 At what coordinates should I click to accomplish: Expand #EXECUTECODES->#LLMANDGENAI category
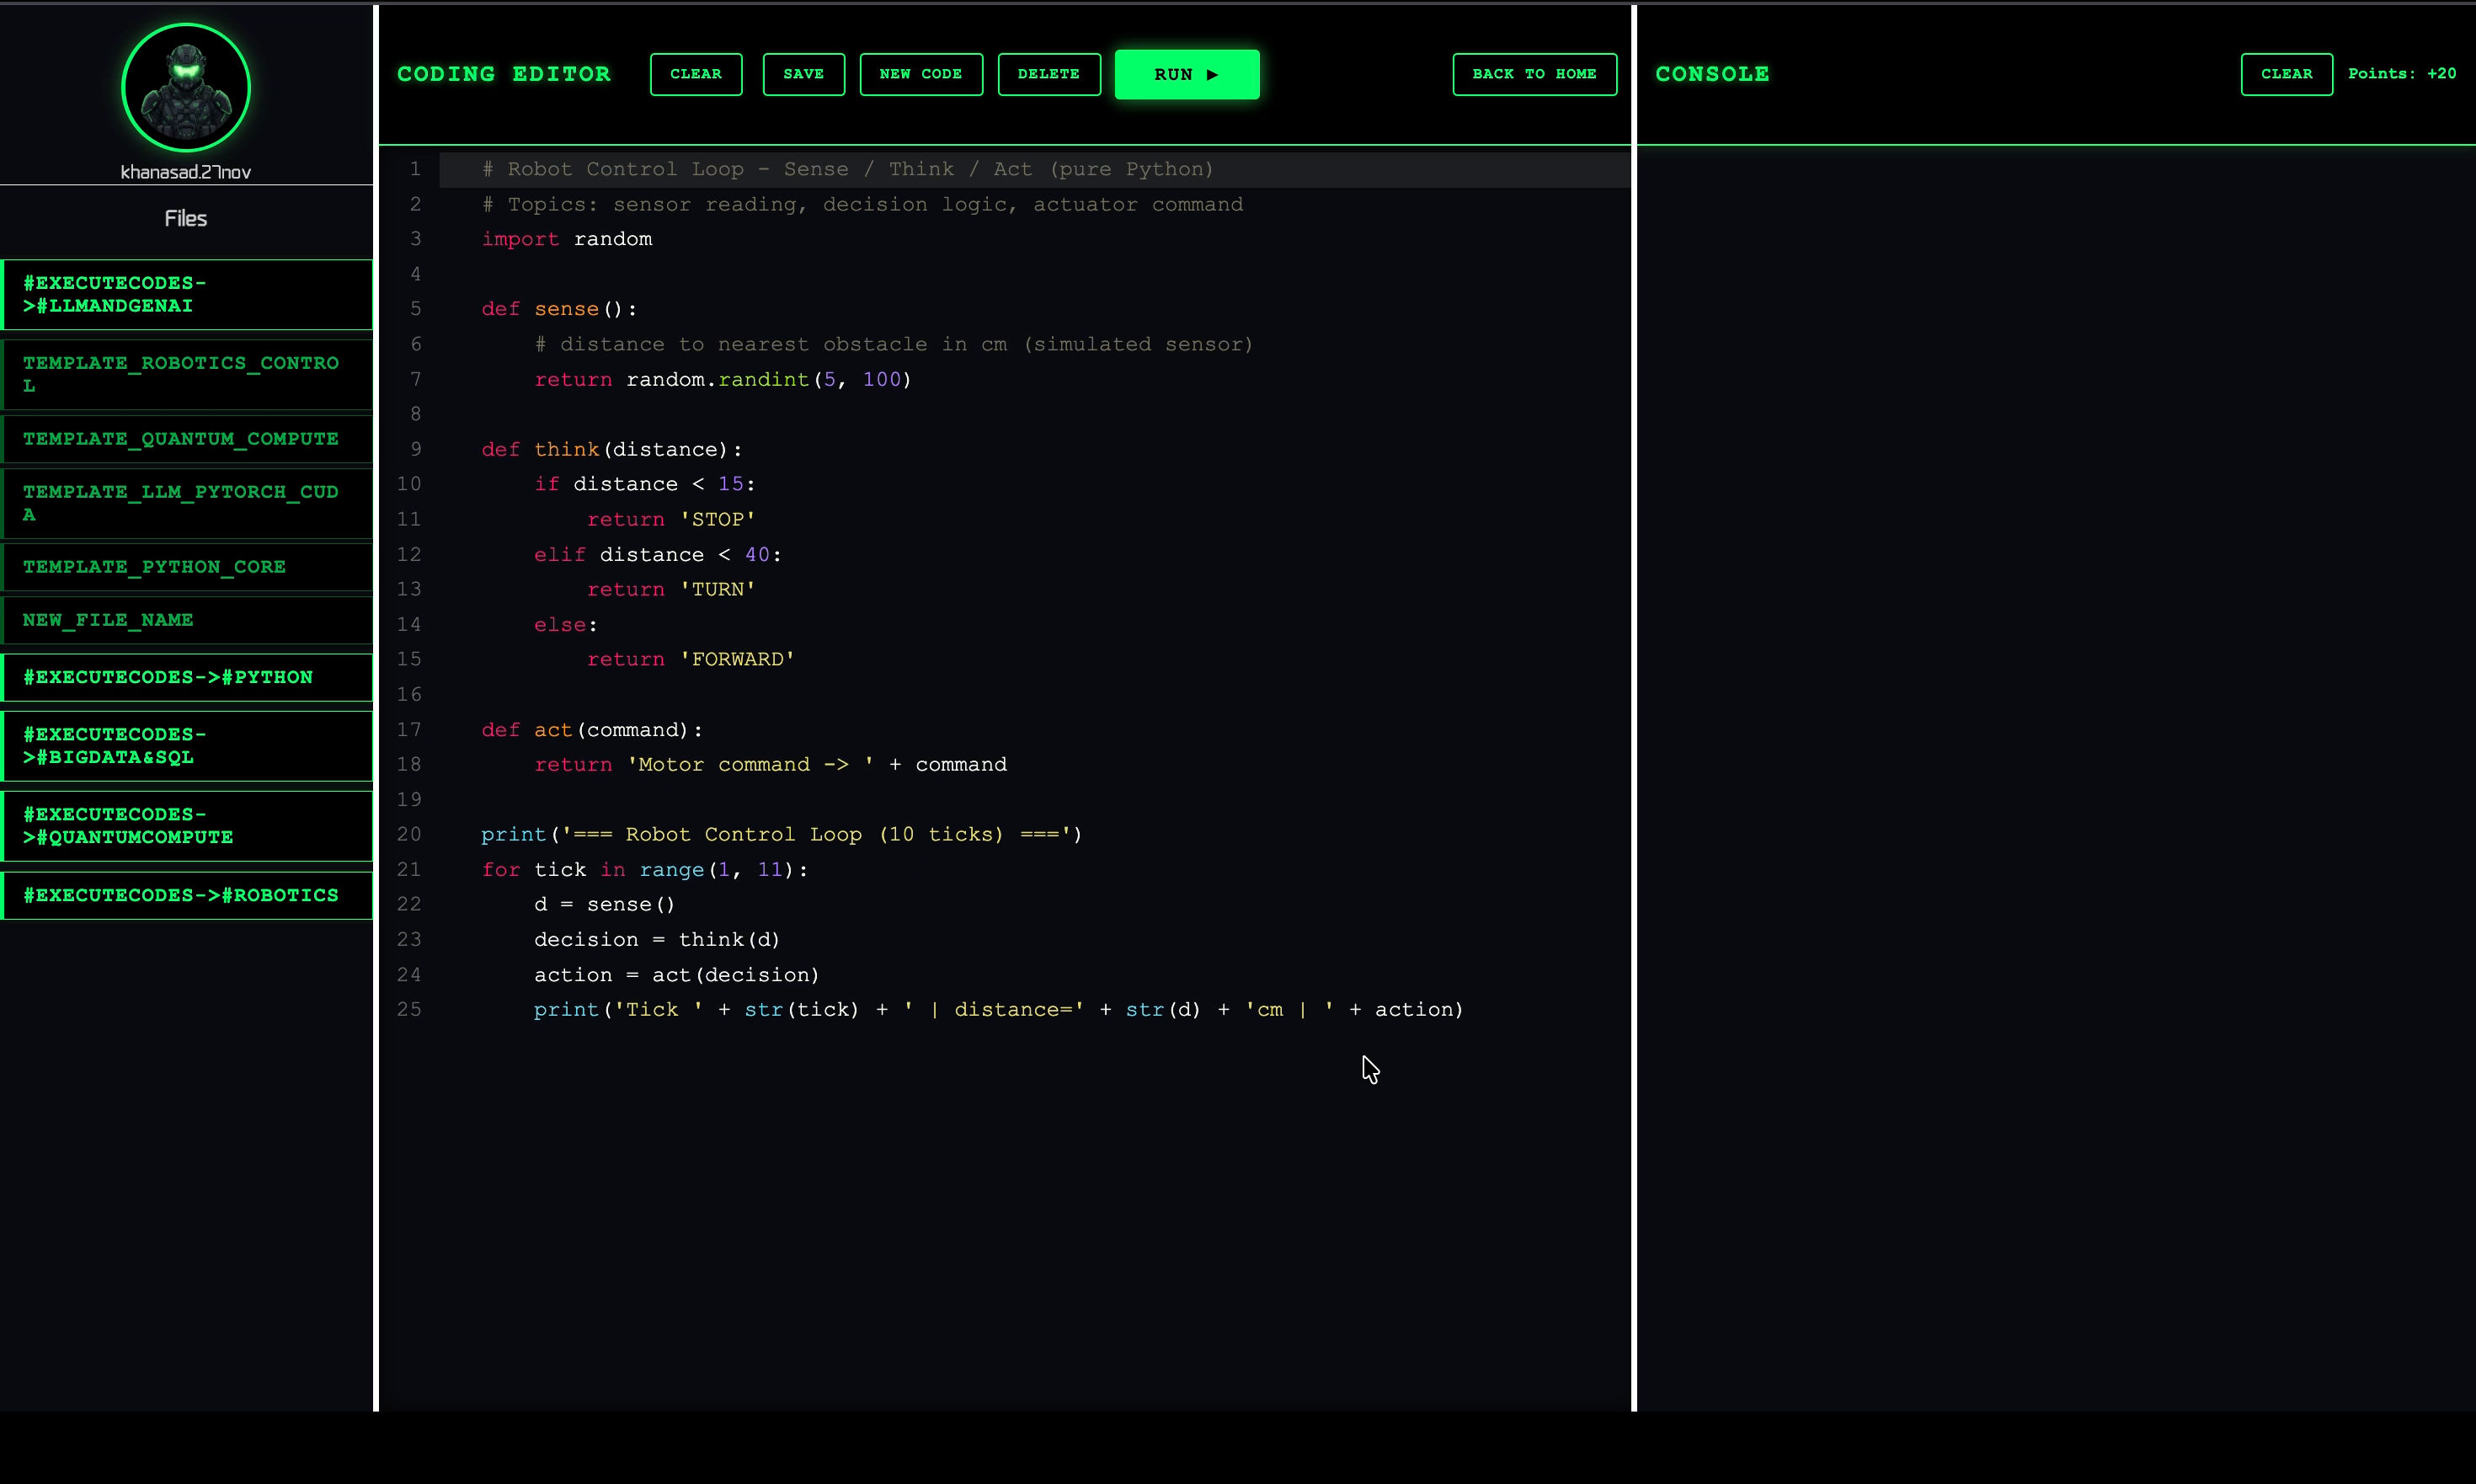tap(187, 294)
